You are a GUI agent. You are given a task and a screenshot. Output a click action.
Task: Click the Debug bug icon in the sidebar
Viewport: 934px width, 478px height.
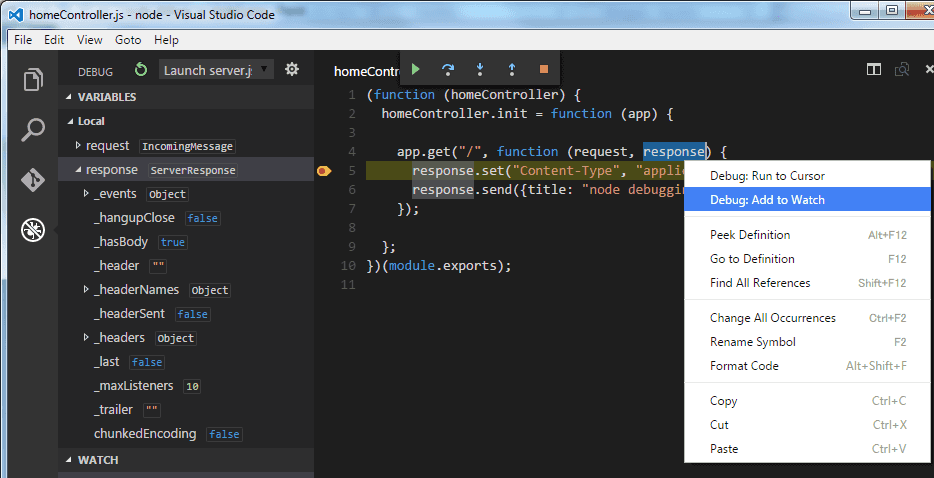[33, 231]
